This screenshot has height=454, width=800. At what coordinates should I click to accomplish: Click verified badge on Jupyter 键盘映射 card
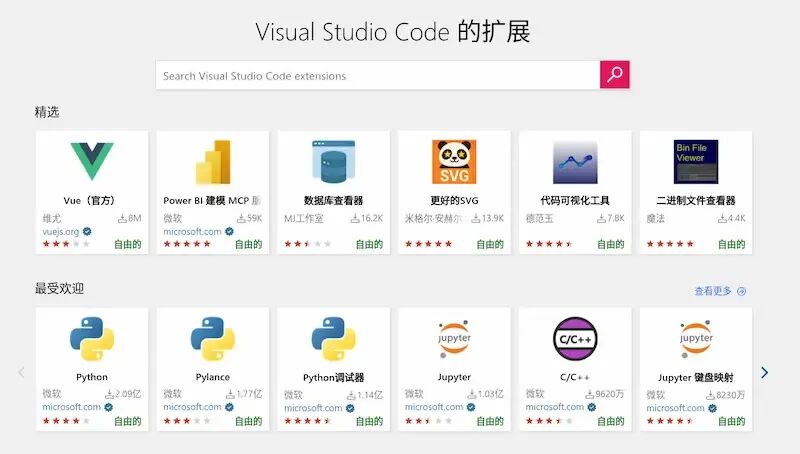click(713, 408)
